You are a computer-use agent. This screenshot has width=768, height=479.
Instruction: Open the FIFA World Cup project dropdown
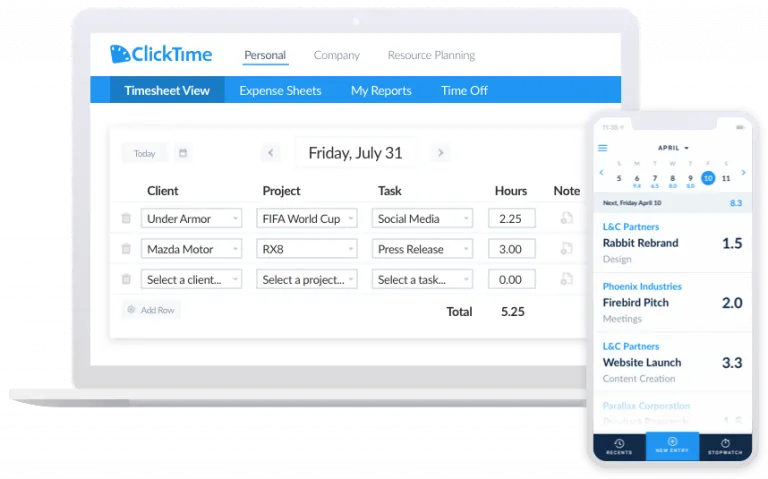(x=307, y=218)
